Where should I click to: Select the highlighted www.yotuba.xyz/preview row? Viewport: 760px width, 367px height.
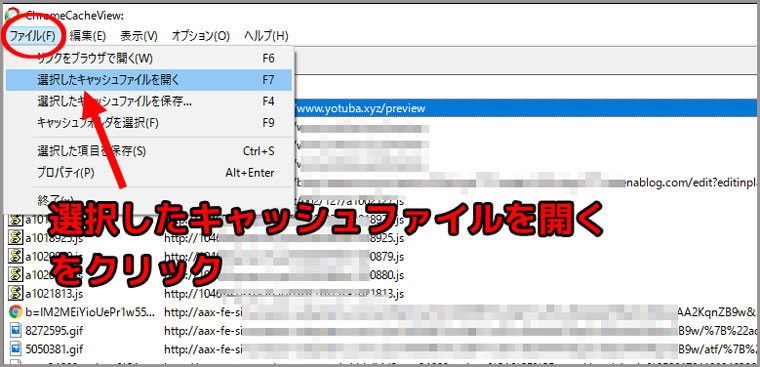pyautogui.click(x=526, y=109)
